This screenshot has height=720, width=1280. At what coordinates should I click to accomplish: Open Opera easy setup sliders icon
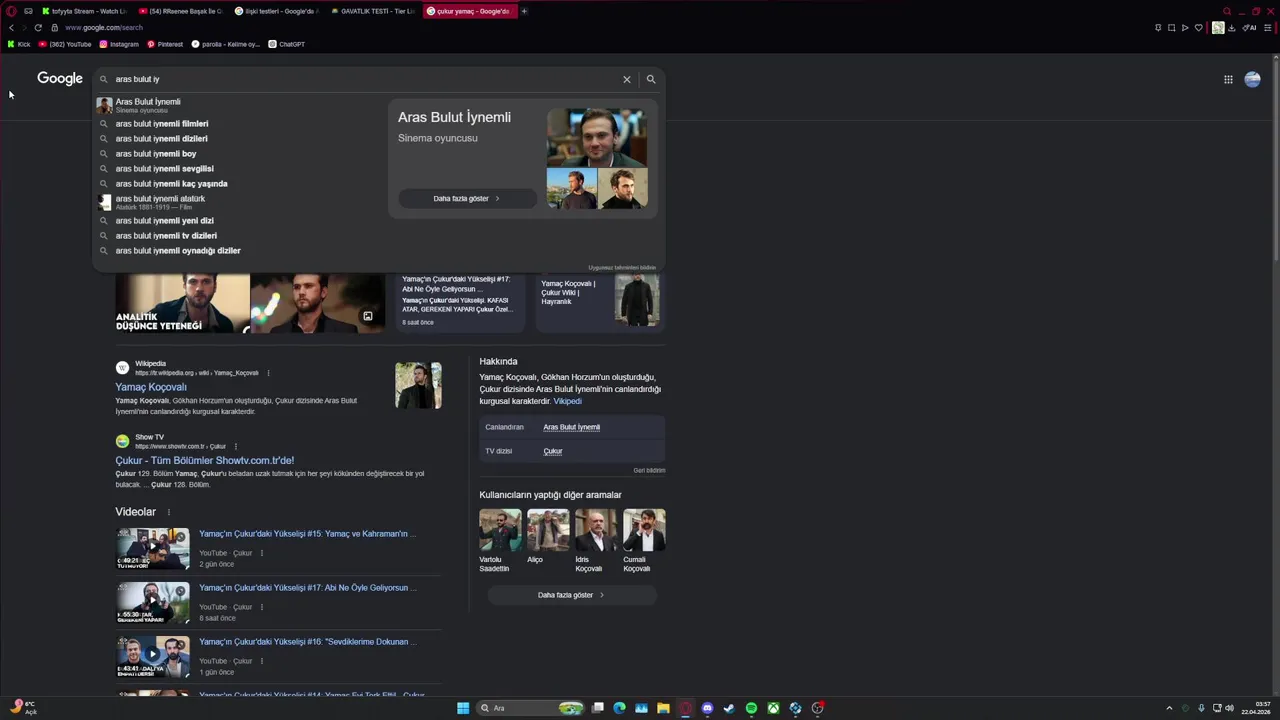click(1269, 28)
